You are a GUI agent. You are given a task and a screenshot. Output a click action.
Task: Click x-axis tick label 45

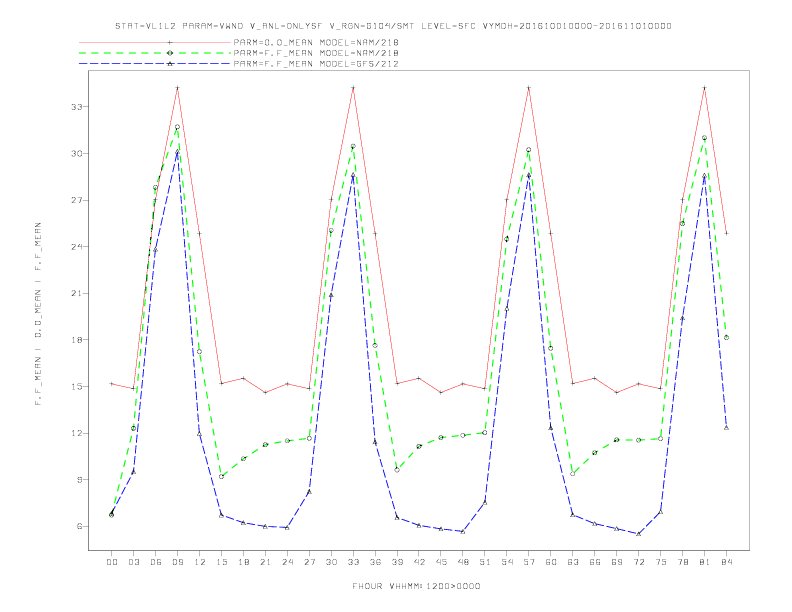click(x=441, y=562)
